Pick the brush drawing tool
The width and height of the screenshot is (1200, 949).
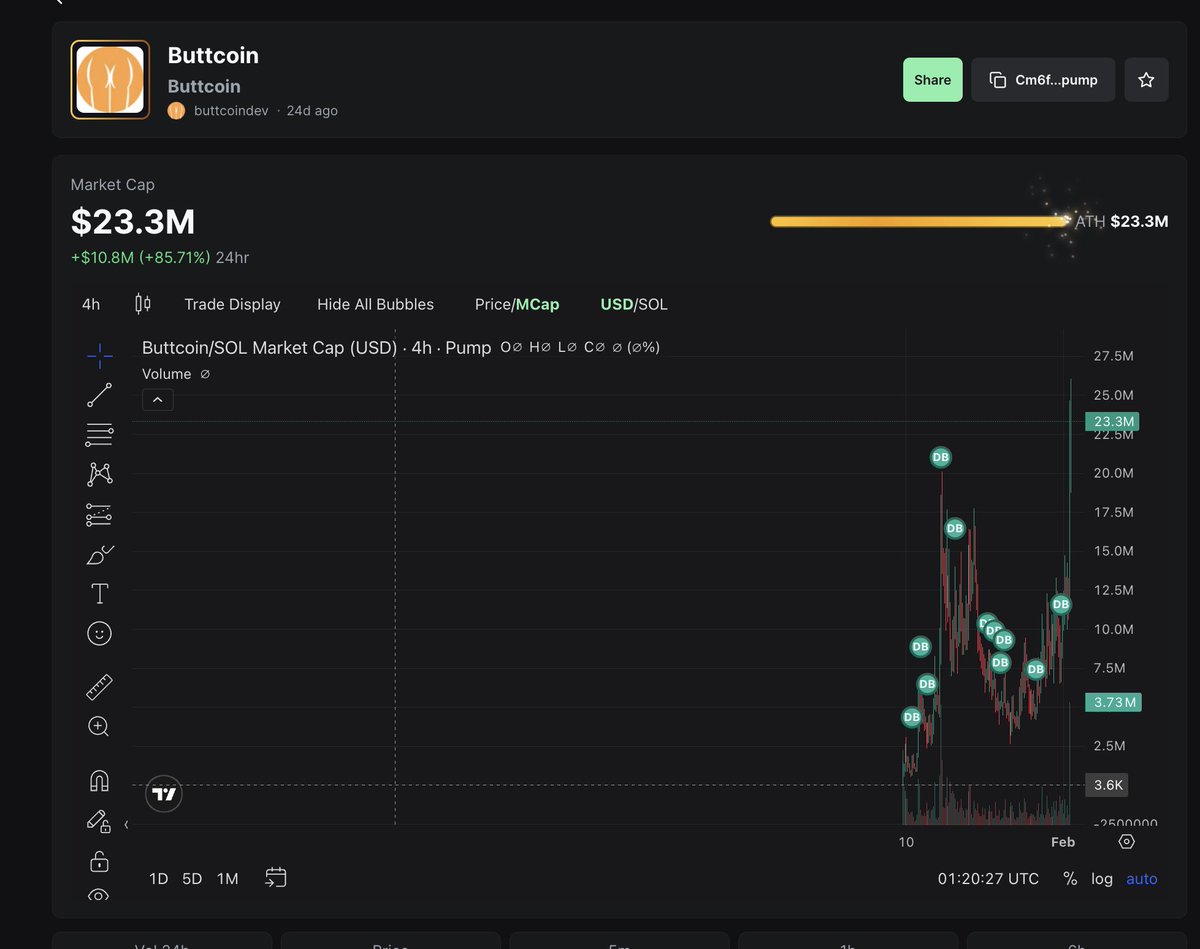100,555
